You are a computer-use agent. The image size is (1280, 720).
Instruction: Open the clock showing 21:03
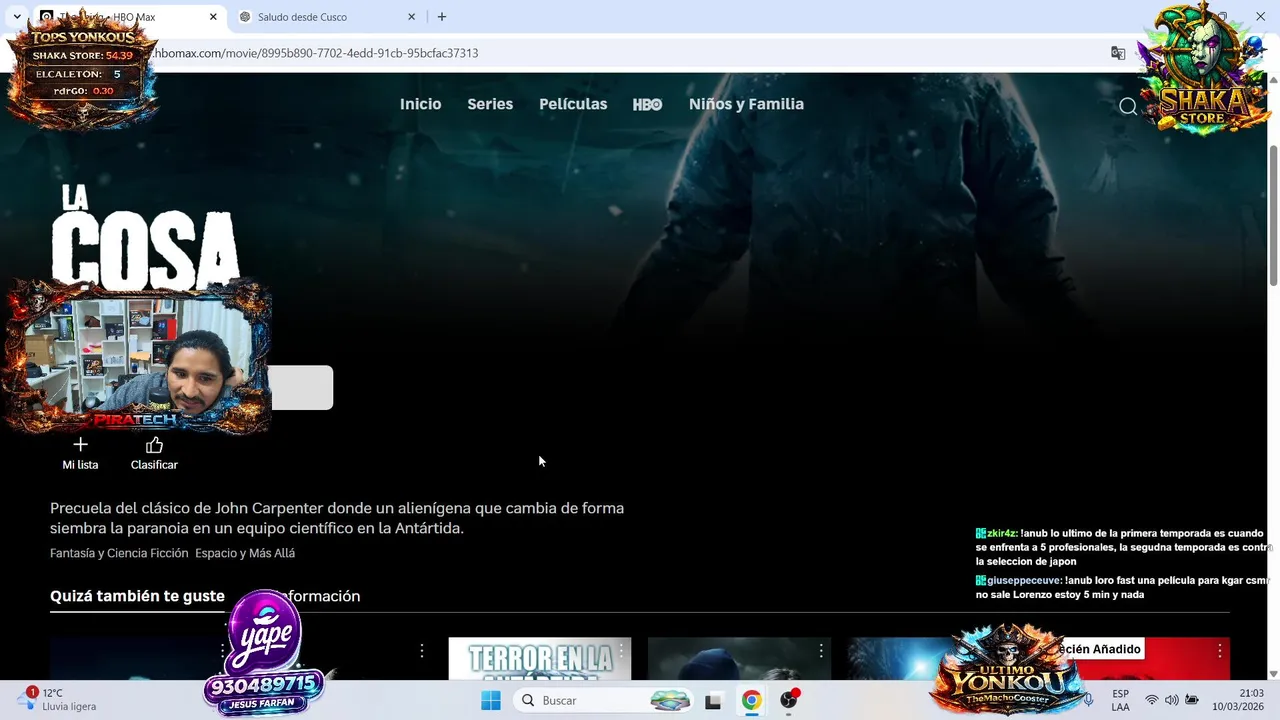click(x=1238, y=700)
